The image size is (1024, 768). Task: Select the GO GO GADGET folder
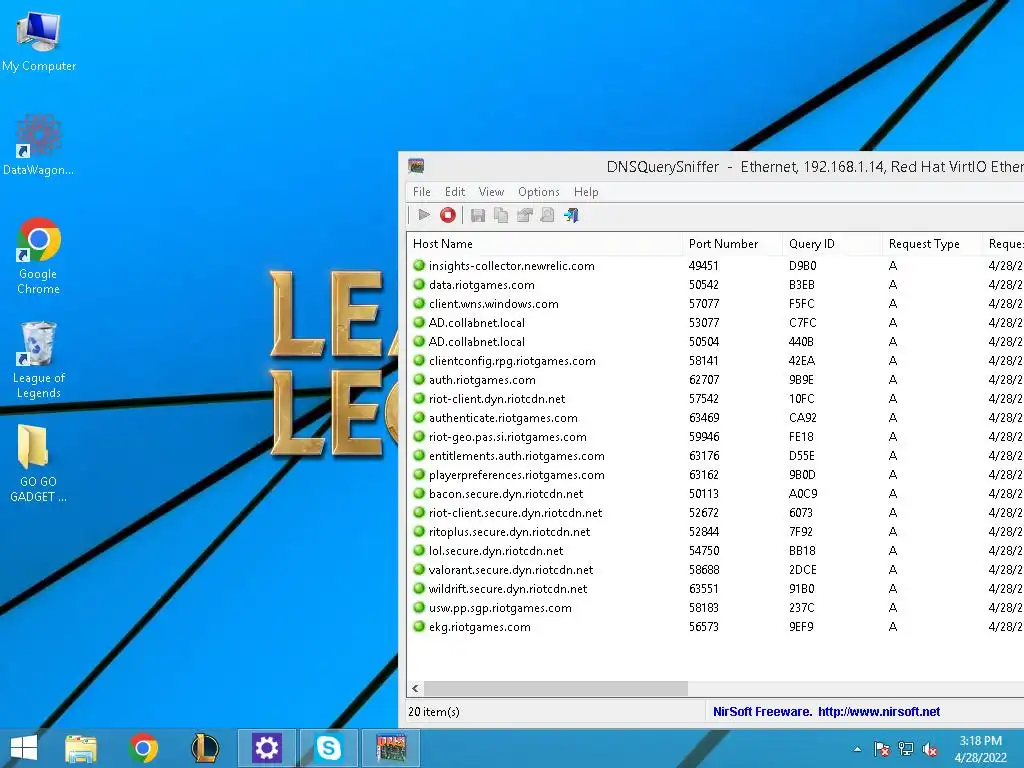coord(39,464)
